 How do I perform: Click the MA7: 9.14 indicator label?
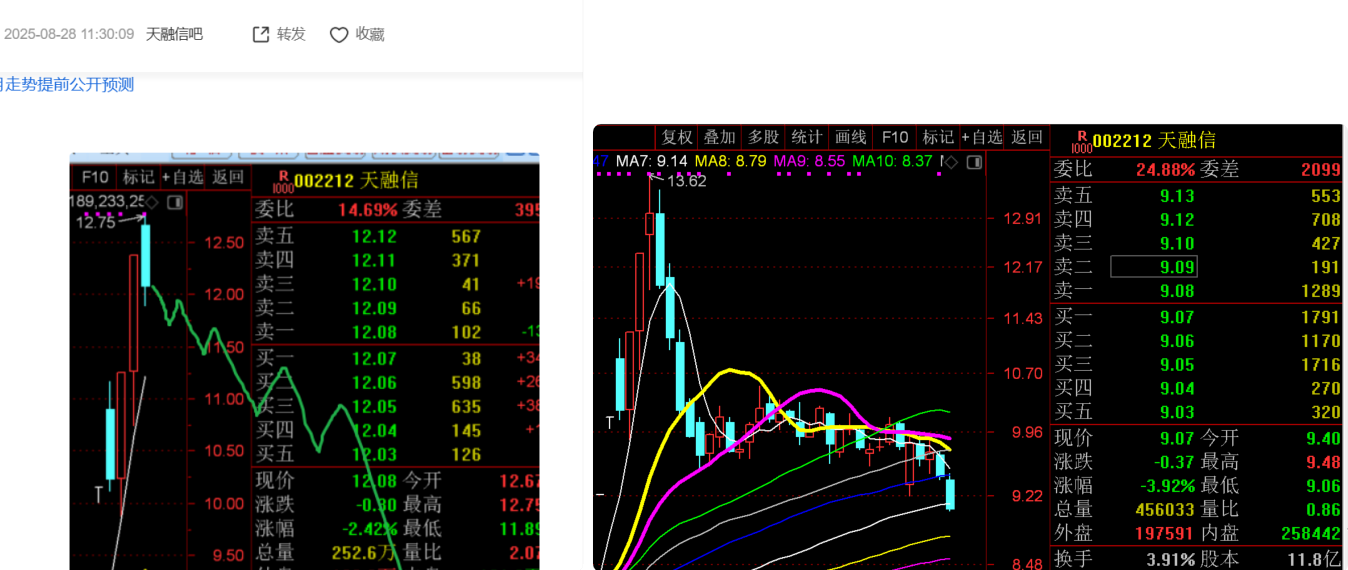pyautogui.click(x=652, y=161)
